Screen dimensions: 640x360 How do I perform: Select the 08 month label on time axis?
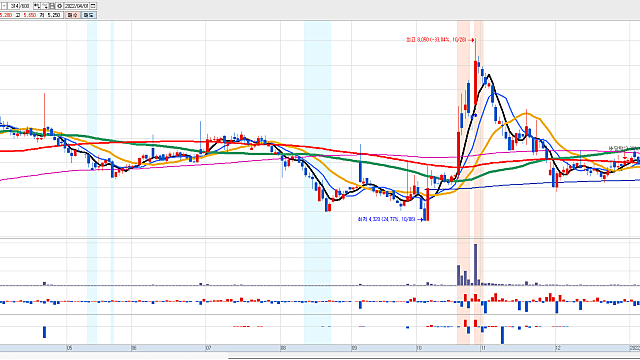point(283,348)
